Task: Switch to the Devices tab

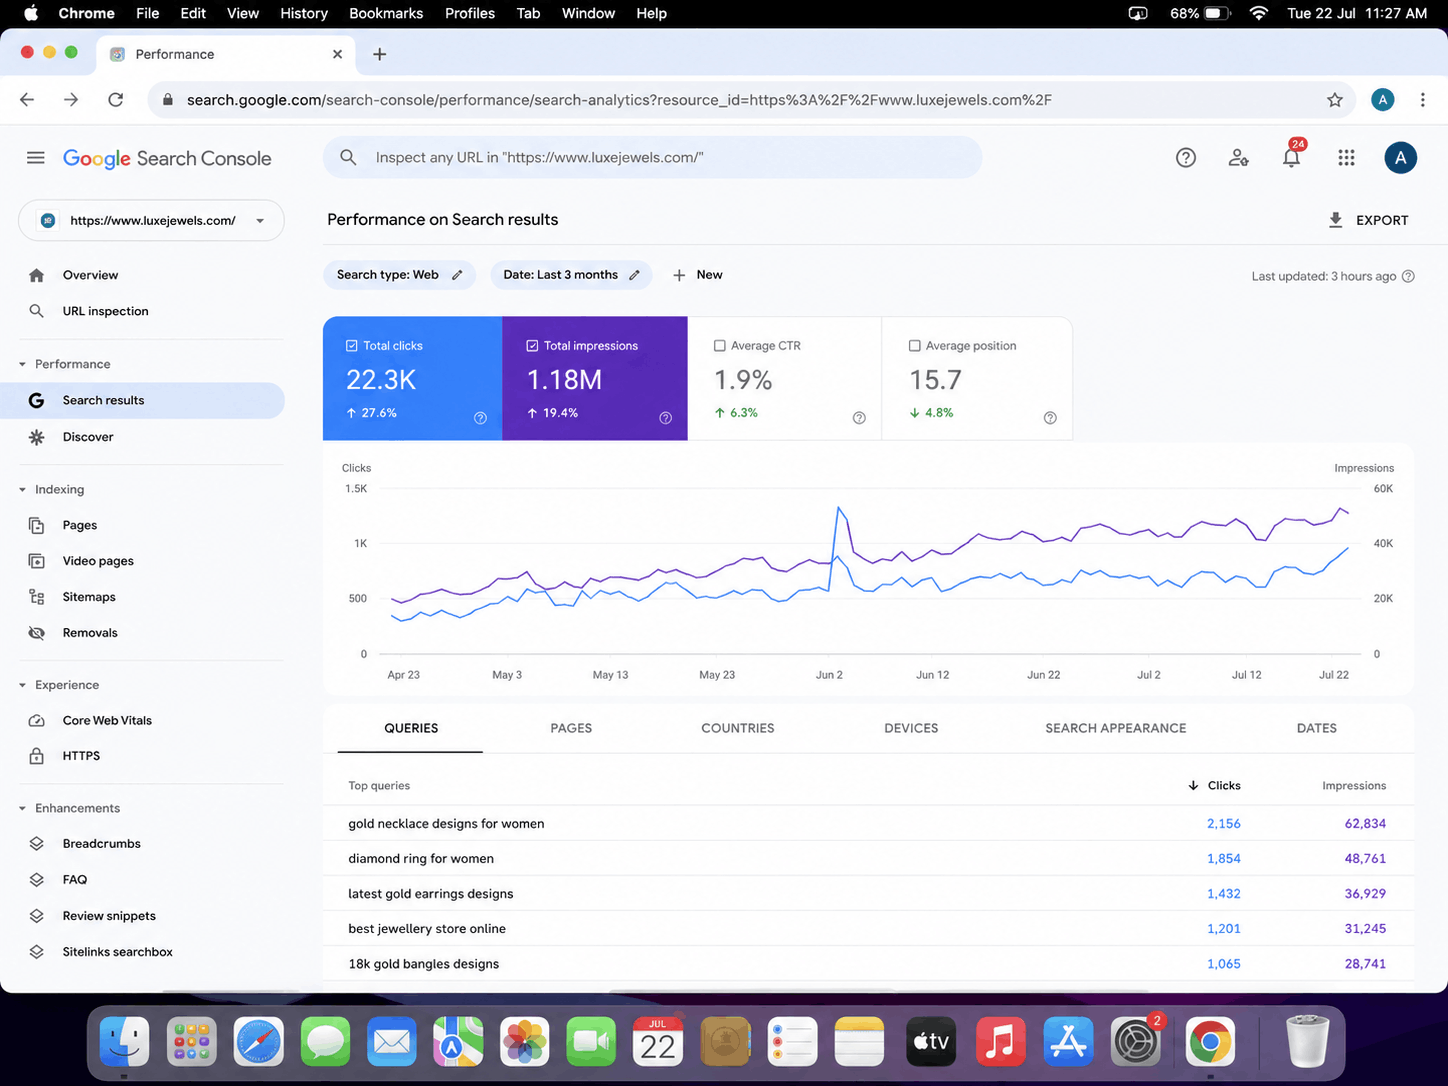Action: 911,728
